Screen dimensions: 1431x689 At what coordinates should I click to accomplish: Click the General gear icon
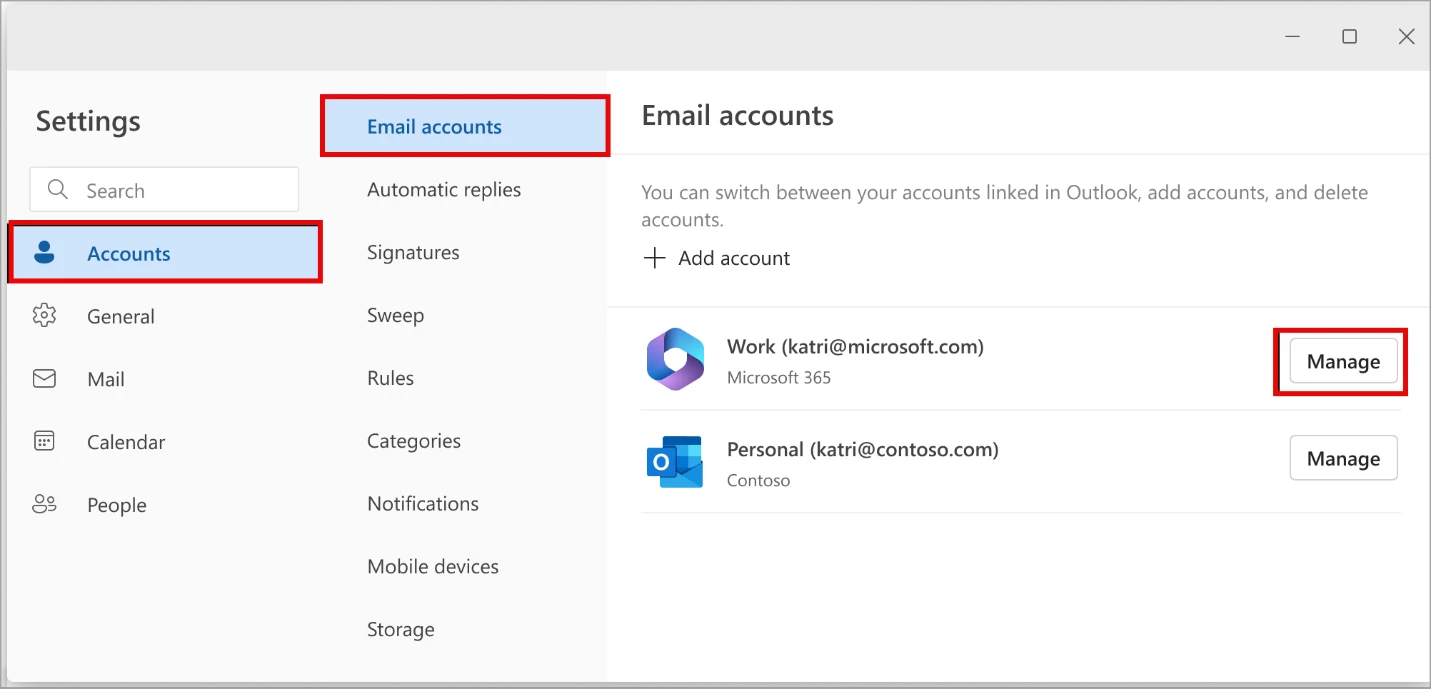(x=44, y=316)
